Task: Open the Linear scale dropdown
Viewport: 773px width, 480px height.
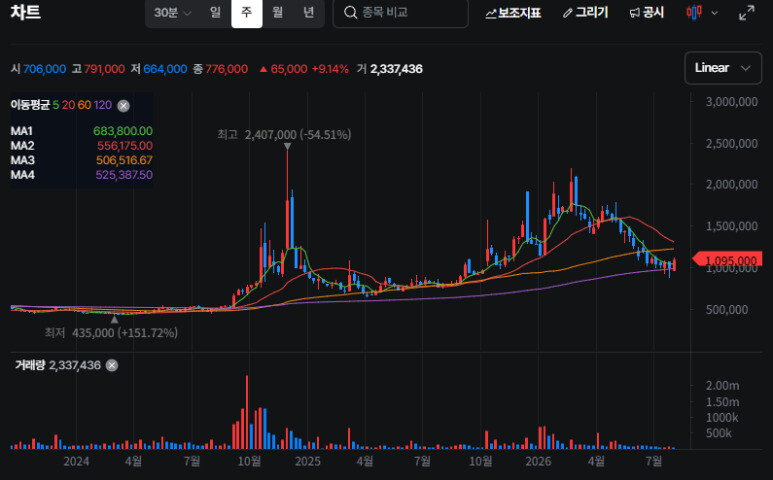Action: [723, 68]
